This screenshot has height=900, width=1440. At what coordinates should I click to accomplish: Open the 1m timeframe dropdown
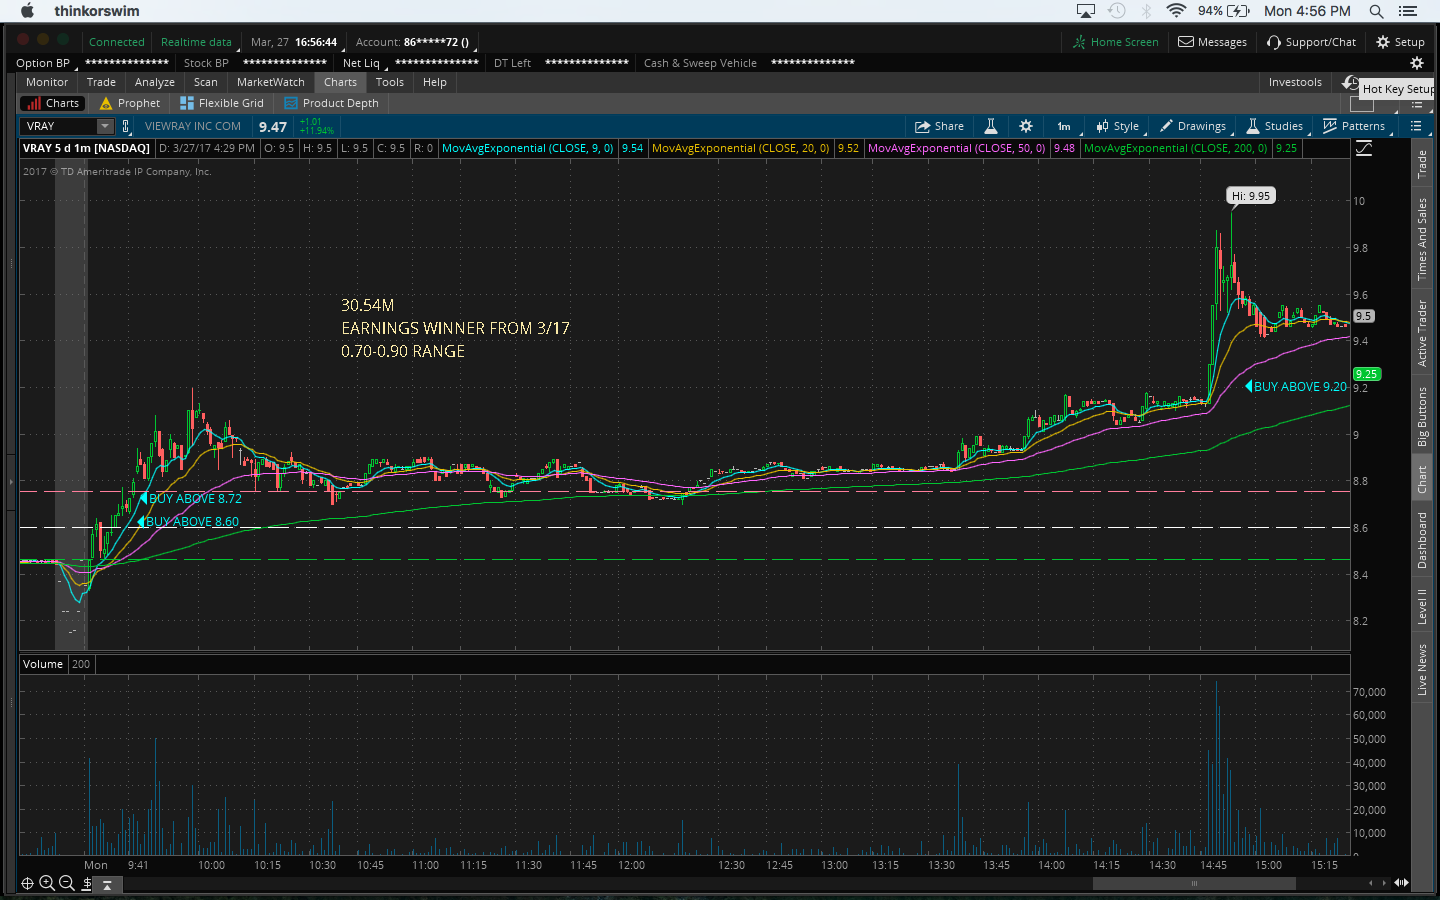(1064, 126)
